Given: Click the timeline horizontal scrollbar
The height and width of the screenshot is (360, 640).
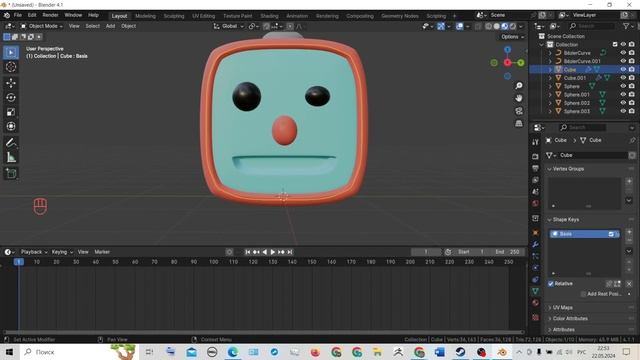Looking at the screenshot, I should (x=264, y=332).
